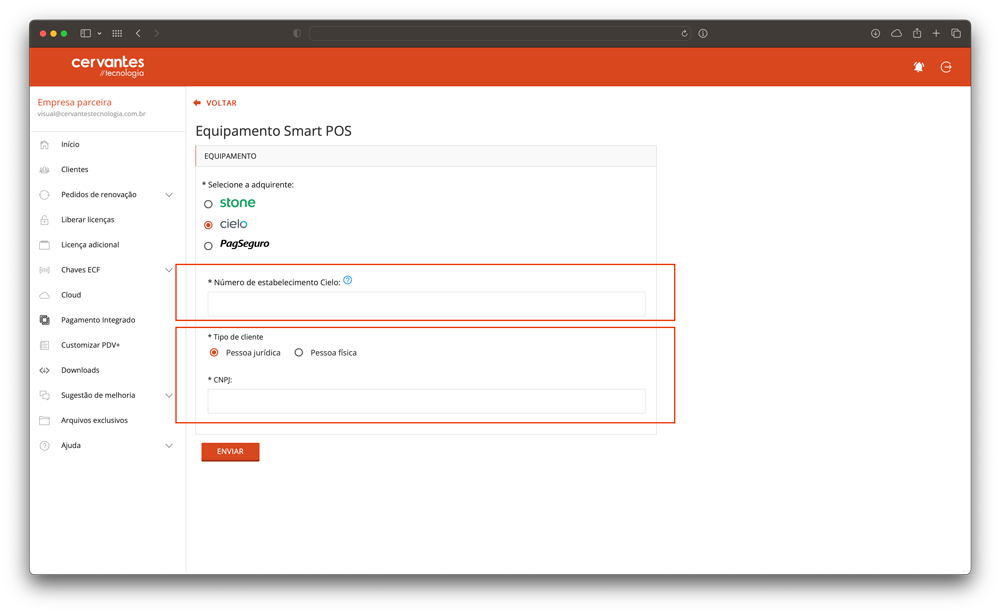Open Liberar licenças menu item

point(87,220)
